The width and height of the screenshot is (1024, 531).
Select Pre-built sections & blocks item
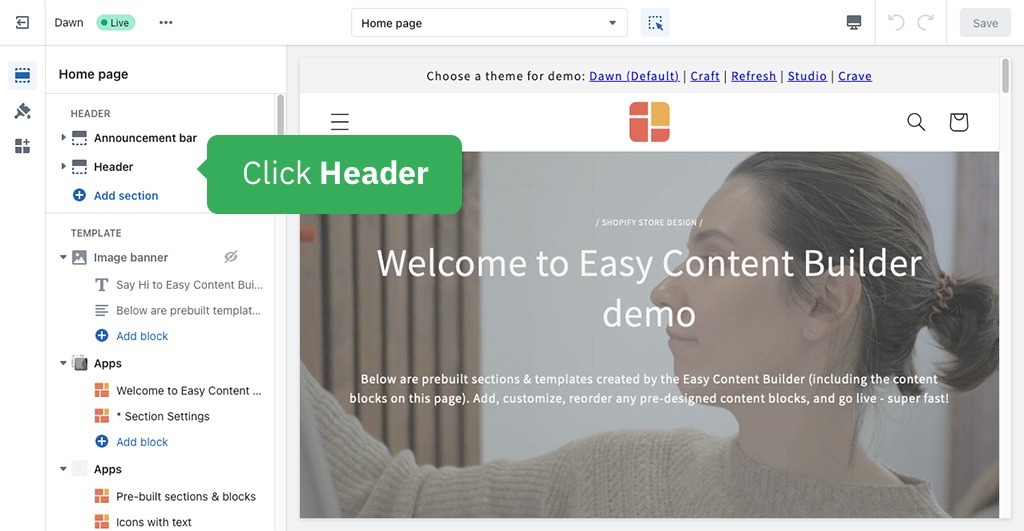click(185, 496)
